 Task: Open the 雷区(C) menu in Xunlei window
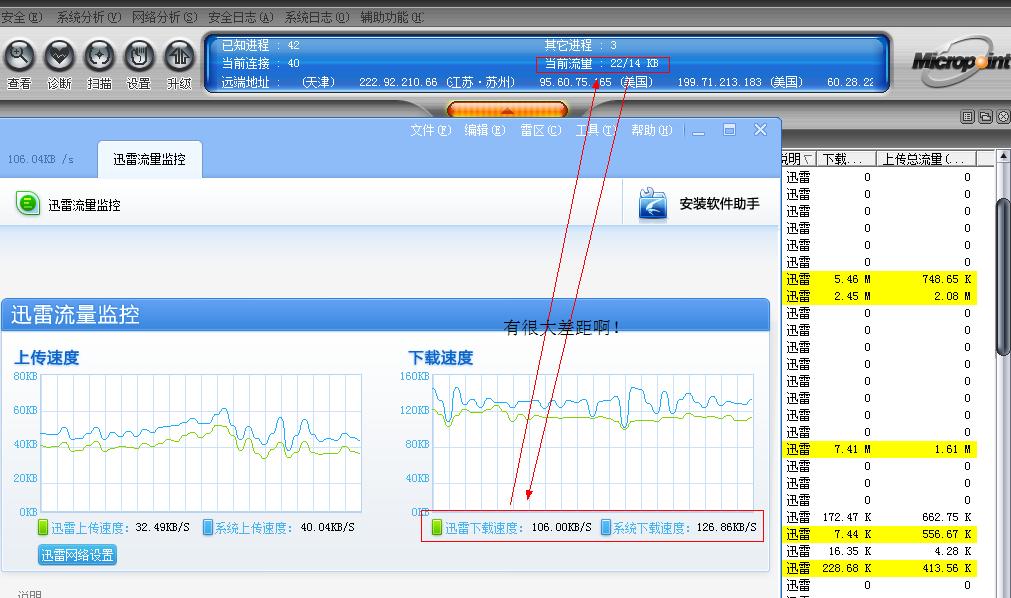(x=540, y=130)
